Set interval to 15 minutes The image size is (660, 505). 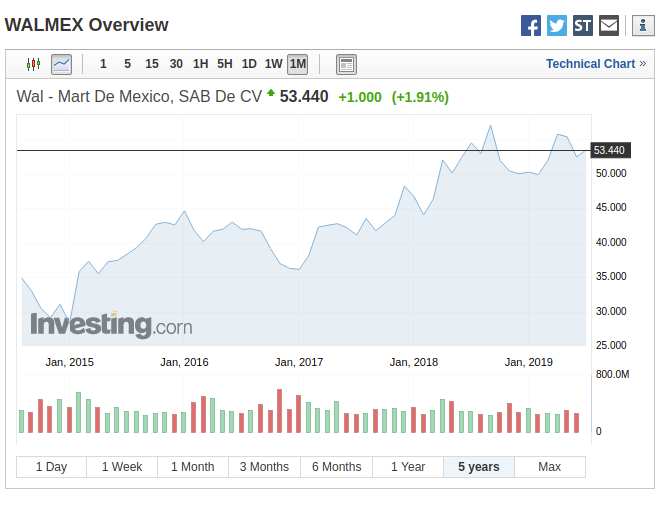coord(152,64)
